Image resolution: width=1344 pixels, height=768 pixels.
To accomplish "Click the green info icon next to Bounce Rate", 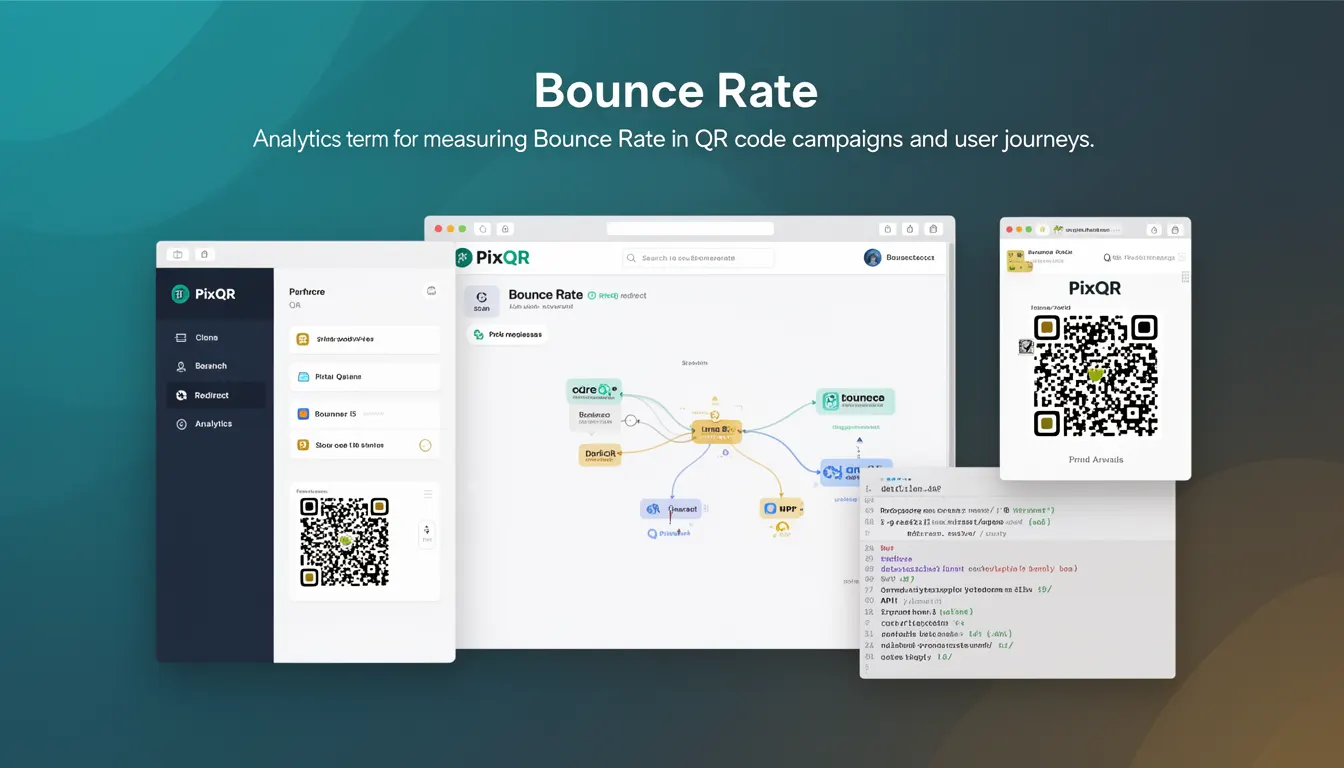I will [x=592, y=296].
